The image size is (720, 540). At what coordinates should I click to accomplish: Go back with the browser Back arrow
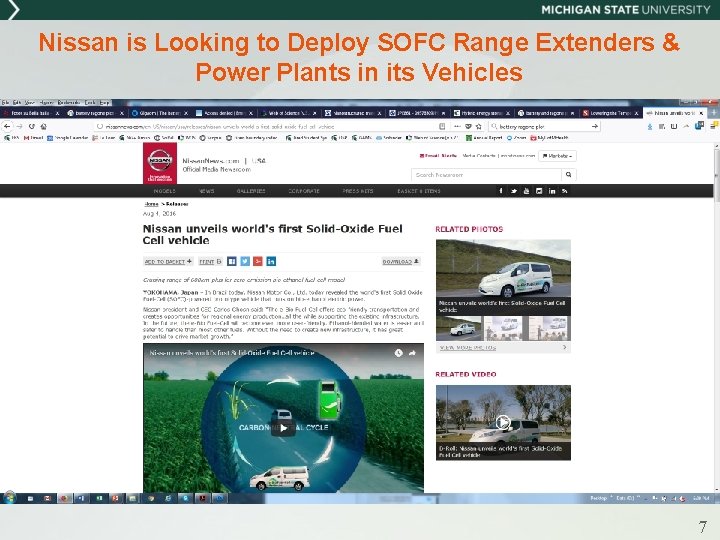pos(7,126)
